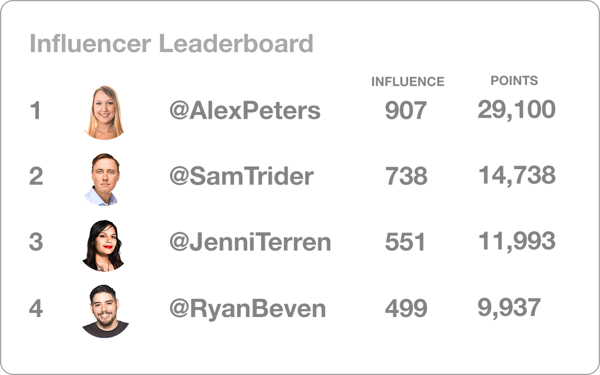Viewport: 600px width, 375px height.
Task: Click influence score 738
Action: (406, 176)
